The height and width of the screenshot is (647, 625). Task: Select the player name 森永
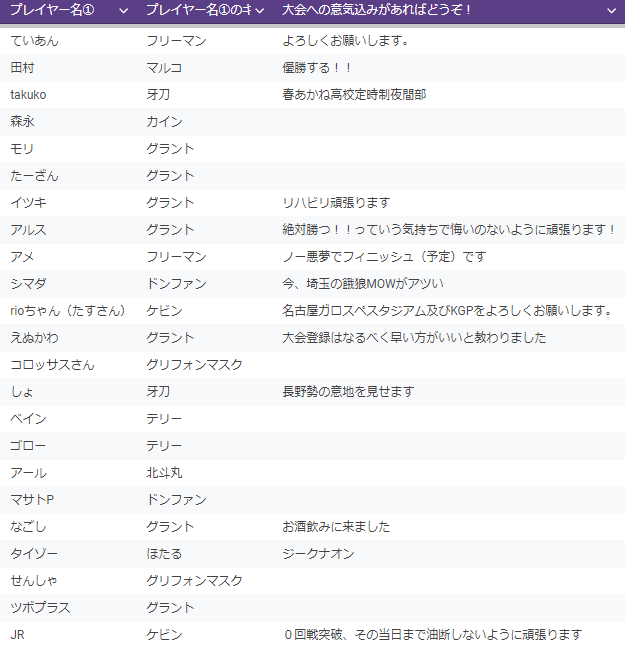tap(22, 122)
